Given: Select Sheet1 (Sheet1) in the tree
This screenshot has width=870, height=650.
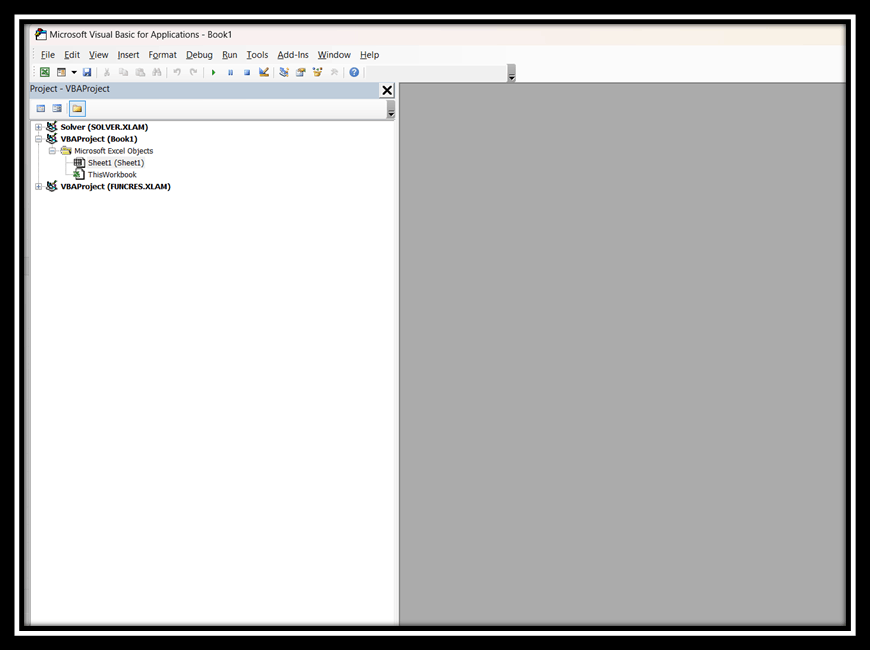Looking at the screenshot, I should (116, 163).
